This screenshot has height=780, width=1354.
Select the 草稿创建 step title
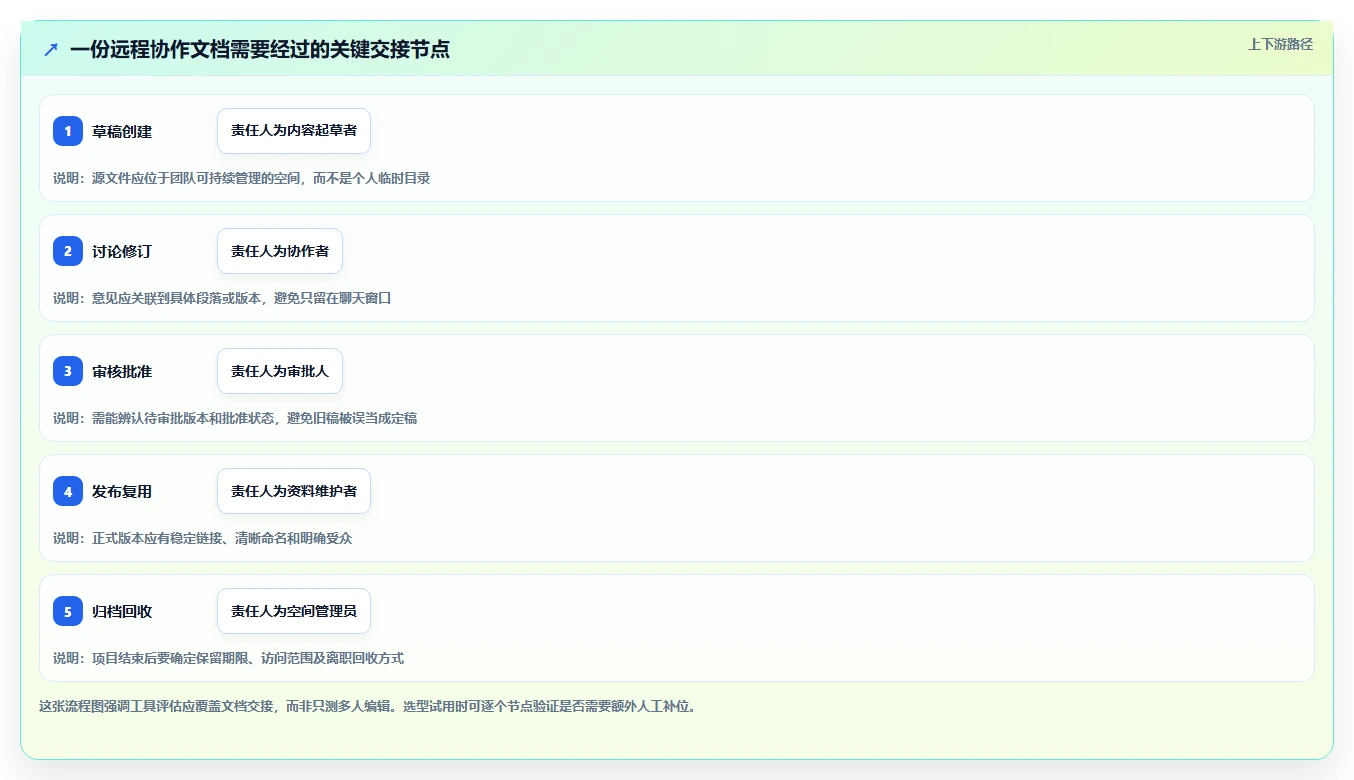coord(122,131)
